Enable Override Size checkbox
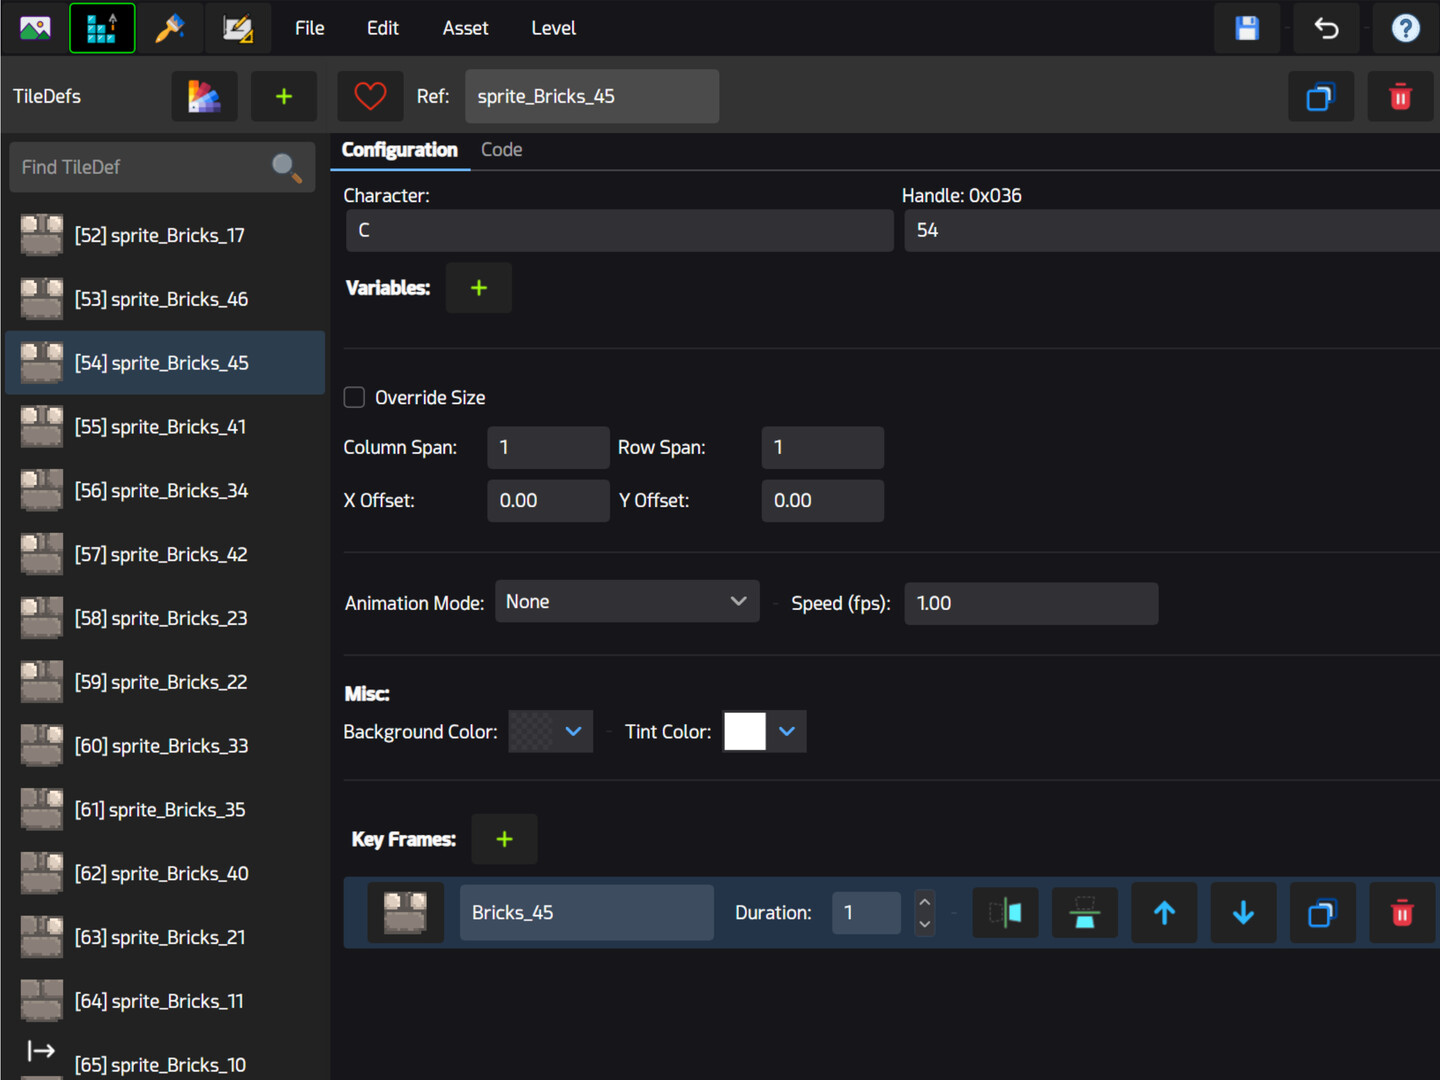The width and height of the screenshot is (1440, 1080). tap(354, 397)
